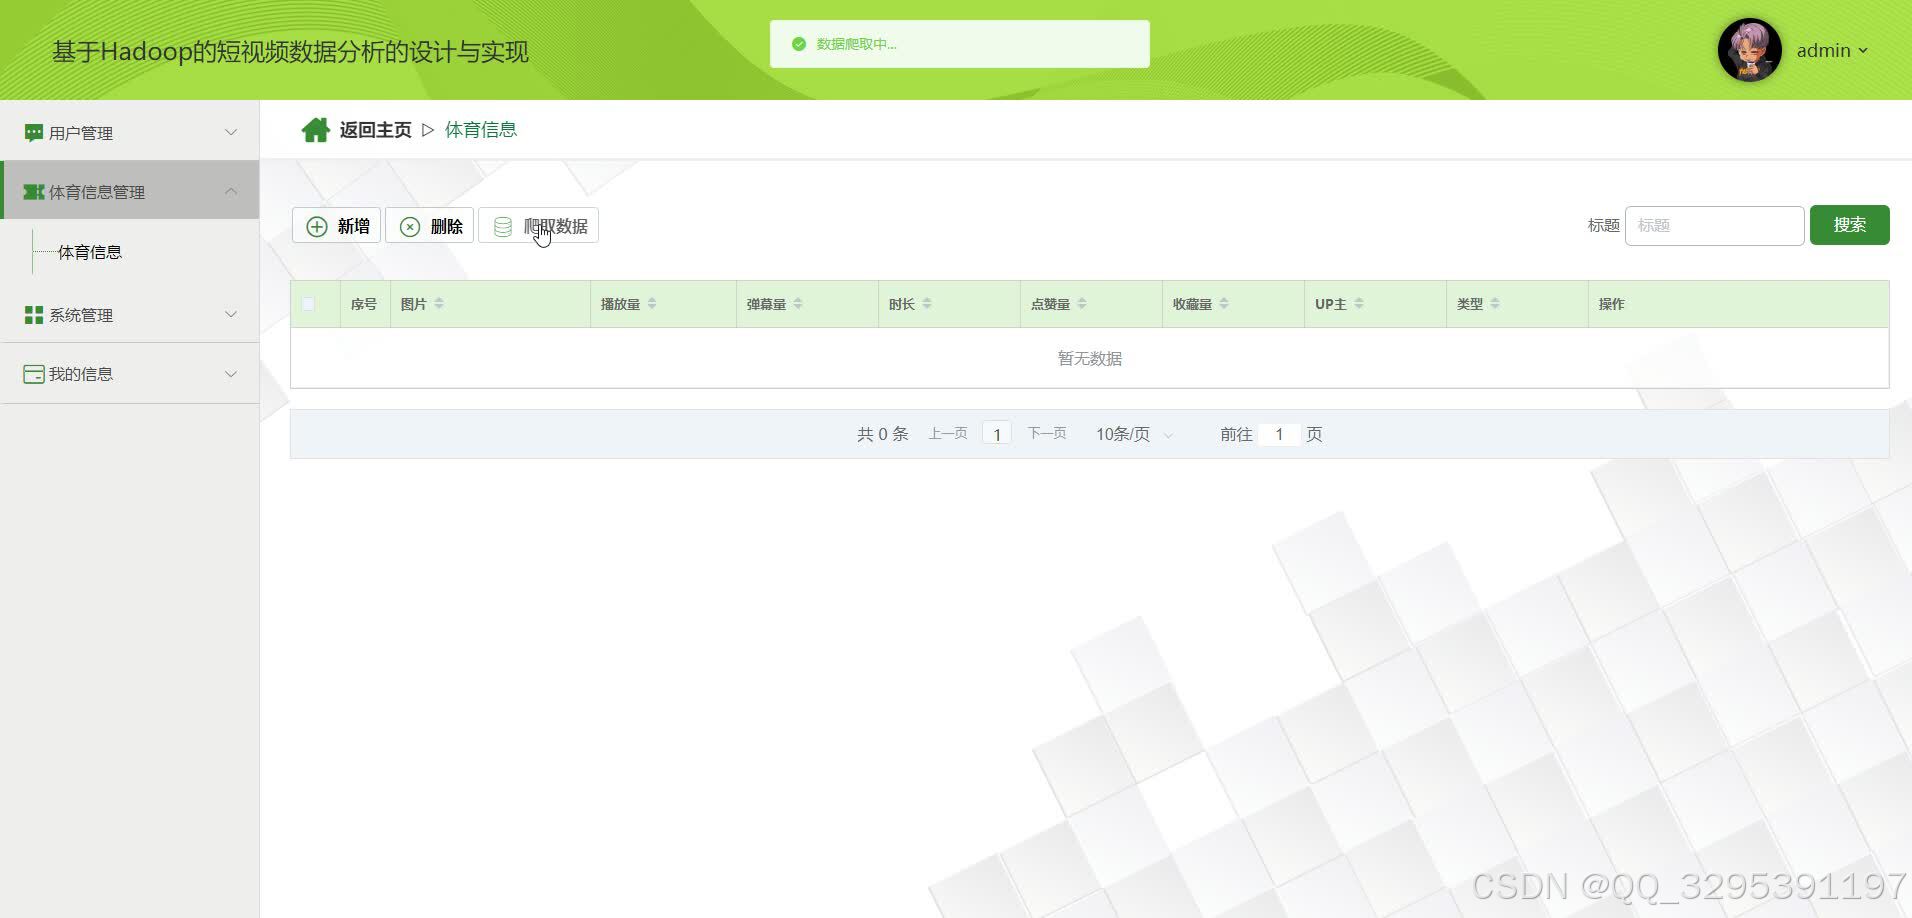Click the 体育信息管理 up chevron

[x=231, y=190]
